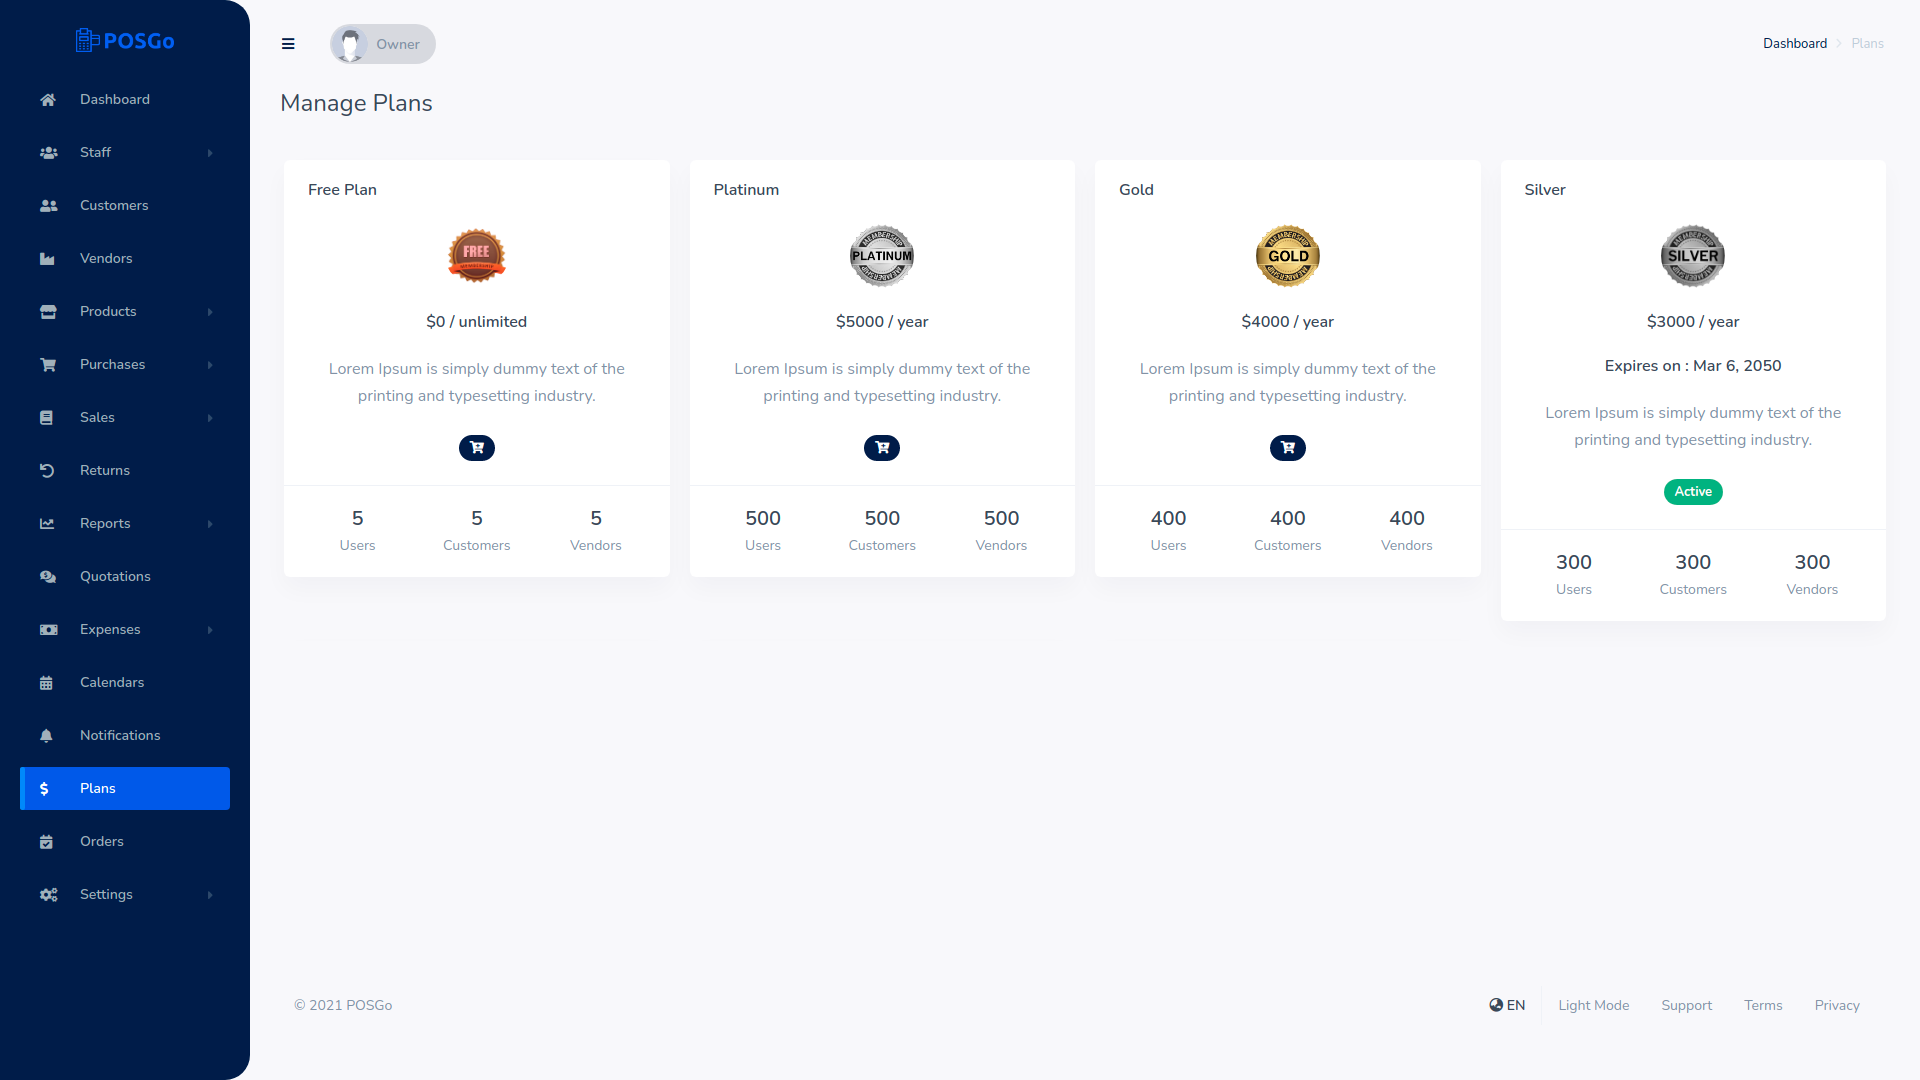This screenshot has width=1920, height=1080.
Task: Select the Active plan badge toggle
Action: pos(1692,492)
